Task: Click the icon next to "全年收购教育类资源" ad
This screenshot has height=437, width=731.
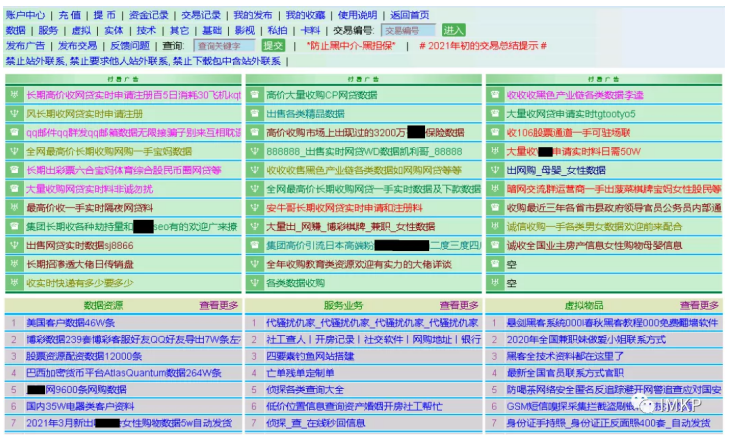Action: [x=255, y=264]
